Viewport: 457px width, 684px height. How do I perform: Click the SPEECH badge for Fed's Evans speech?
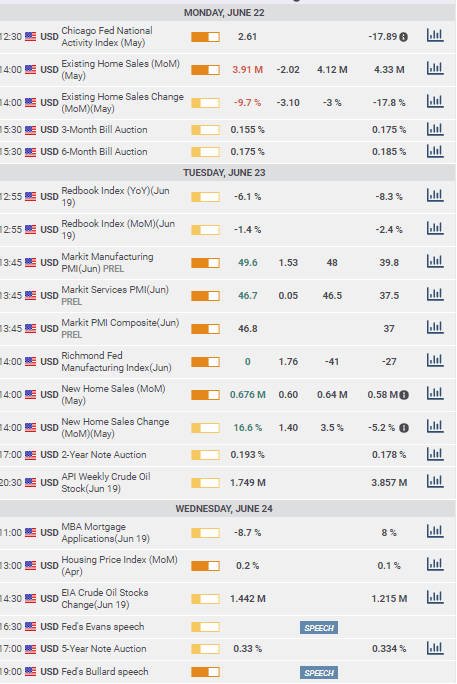[x=319, y=628]
